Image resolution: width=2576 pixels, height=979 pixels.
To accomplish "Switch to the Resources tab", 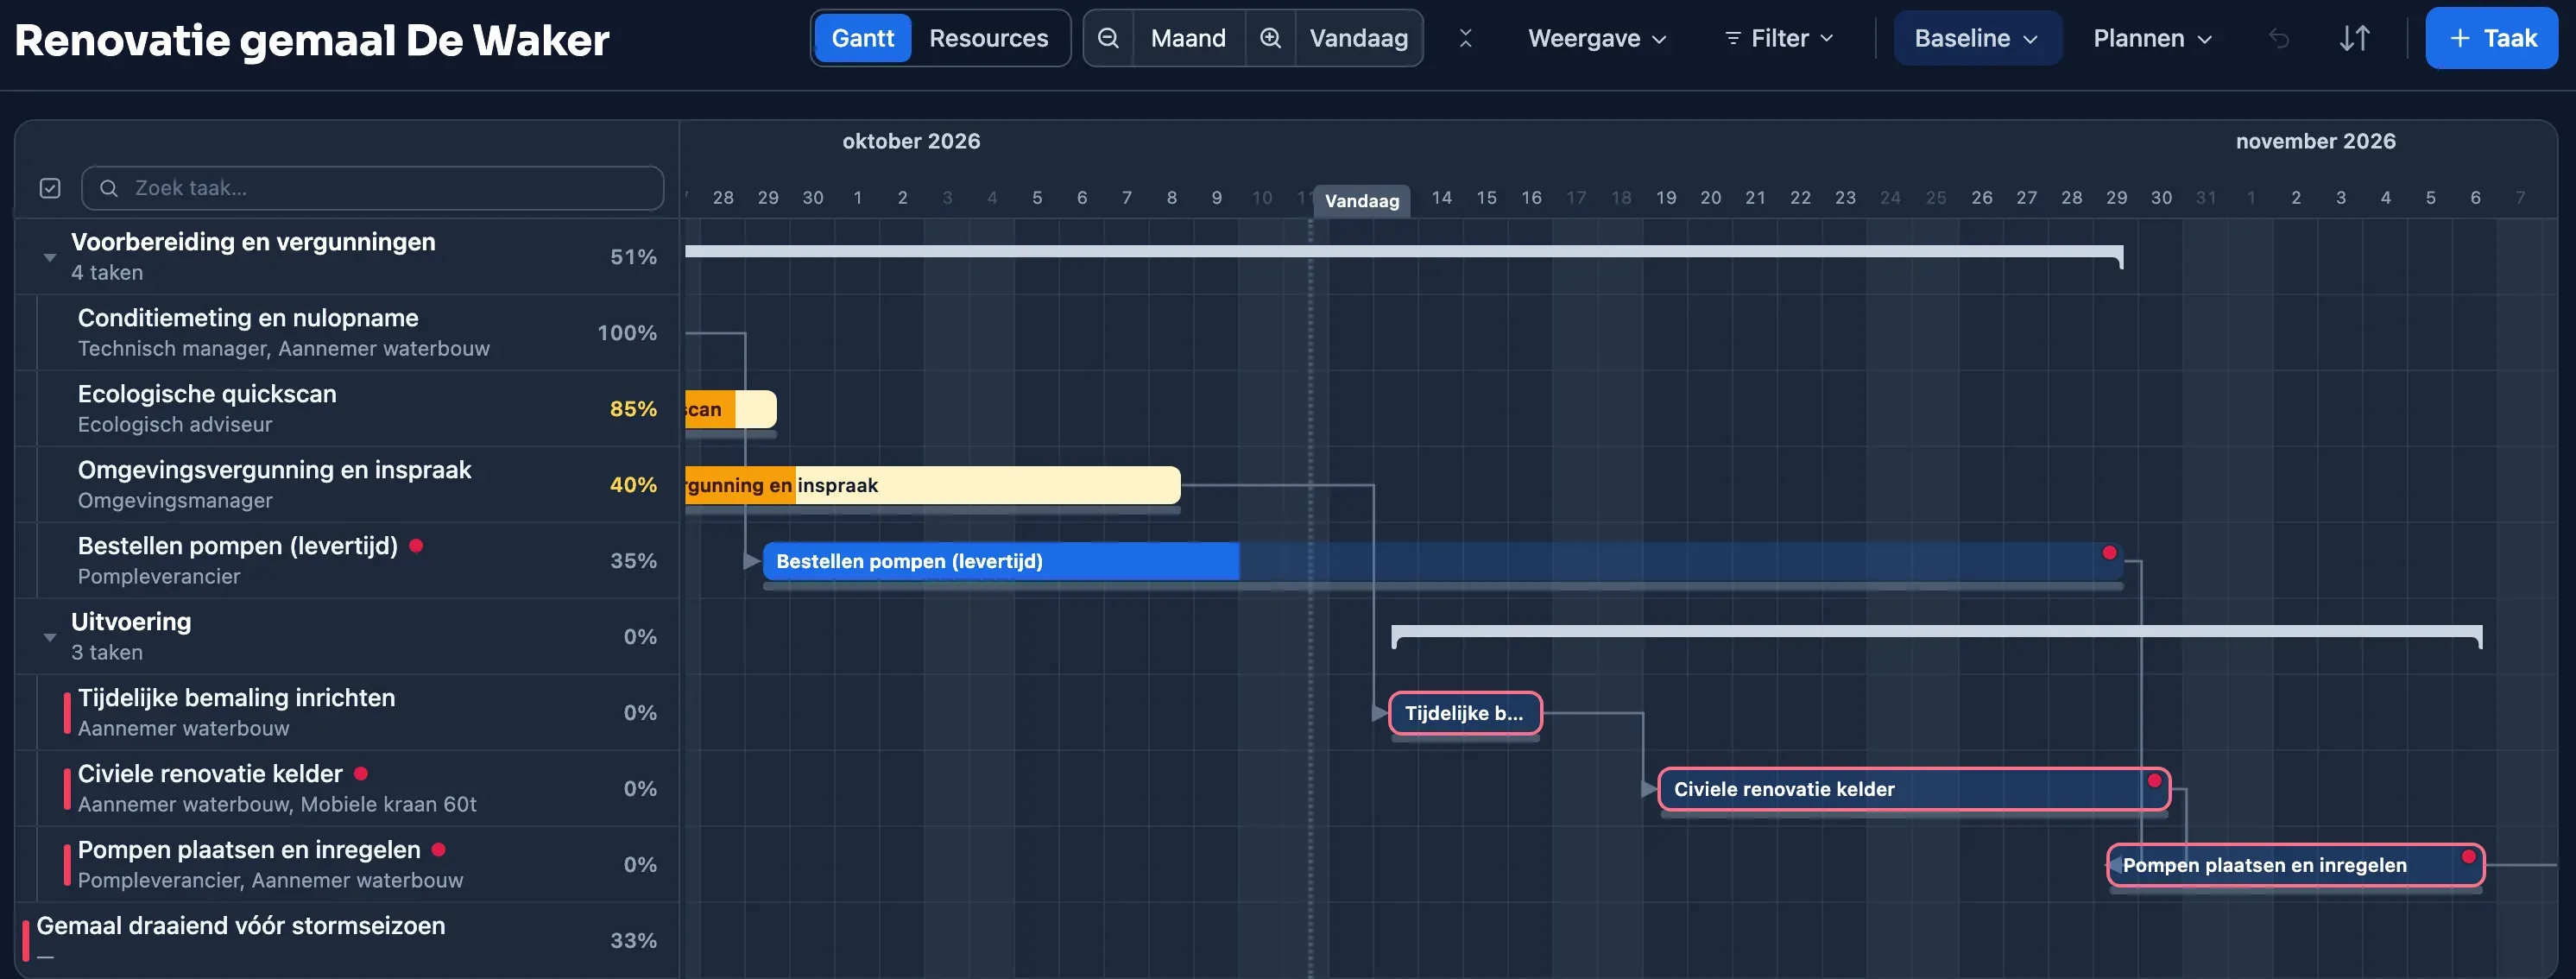I will pyautogui.click(x=988, y=38).
